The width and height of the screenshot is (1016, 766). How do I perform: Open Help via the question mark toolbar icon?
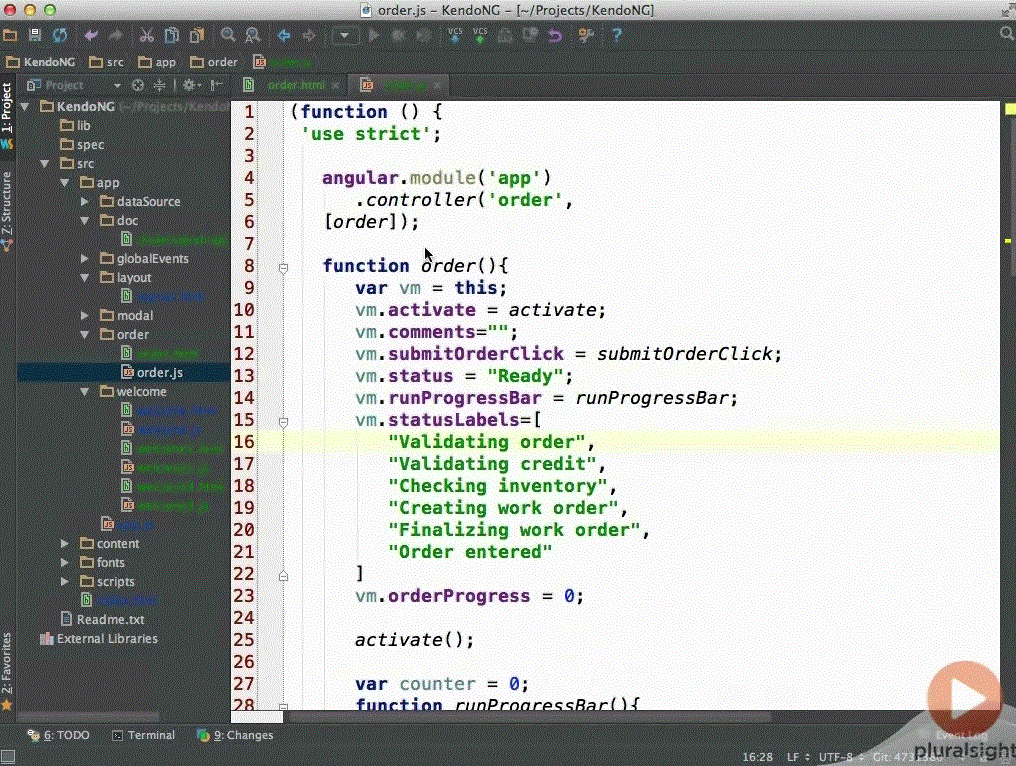616,34
